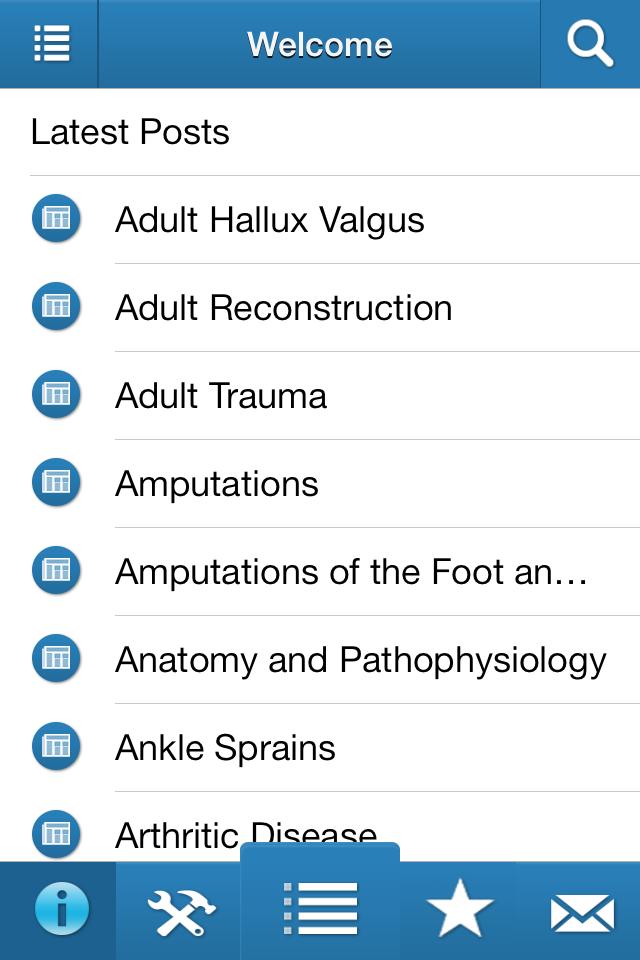Select the info tab icon
640x960 pixels.
63,908
